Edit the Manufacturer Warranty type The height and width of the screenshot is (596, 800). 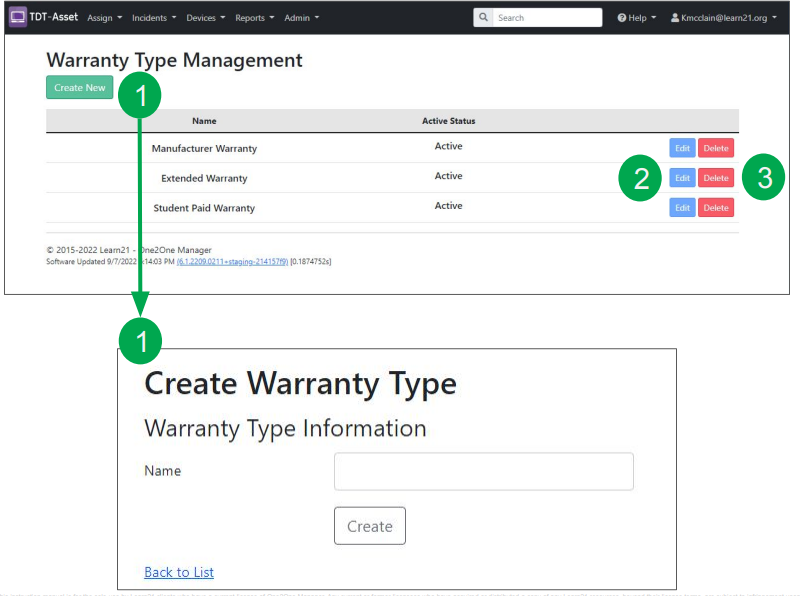(x=682, y=148)
